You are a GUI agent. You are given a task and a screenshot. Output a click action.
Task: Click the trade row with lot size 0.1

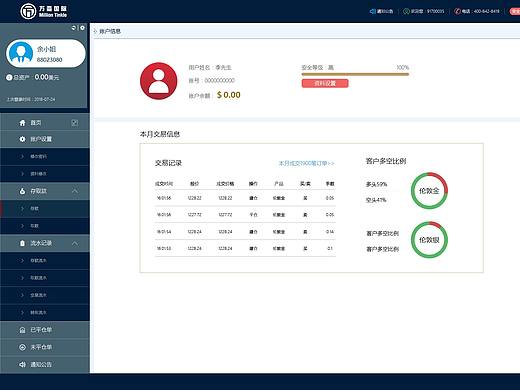tap(245, 248)
